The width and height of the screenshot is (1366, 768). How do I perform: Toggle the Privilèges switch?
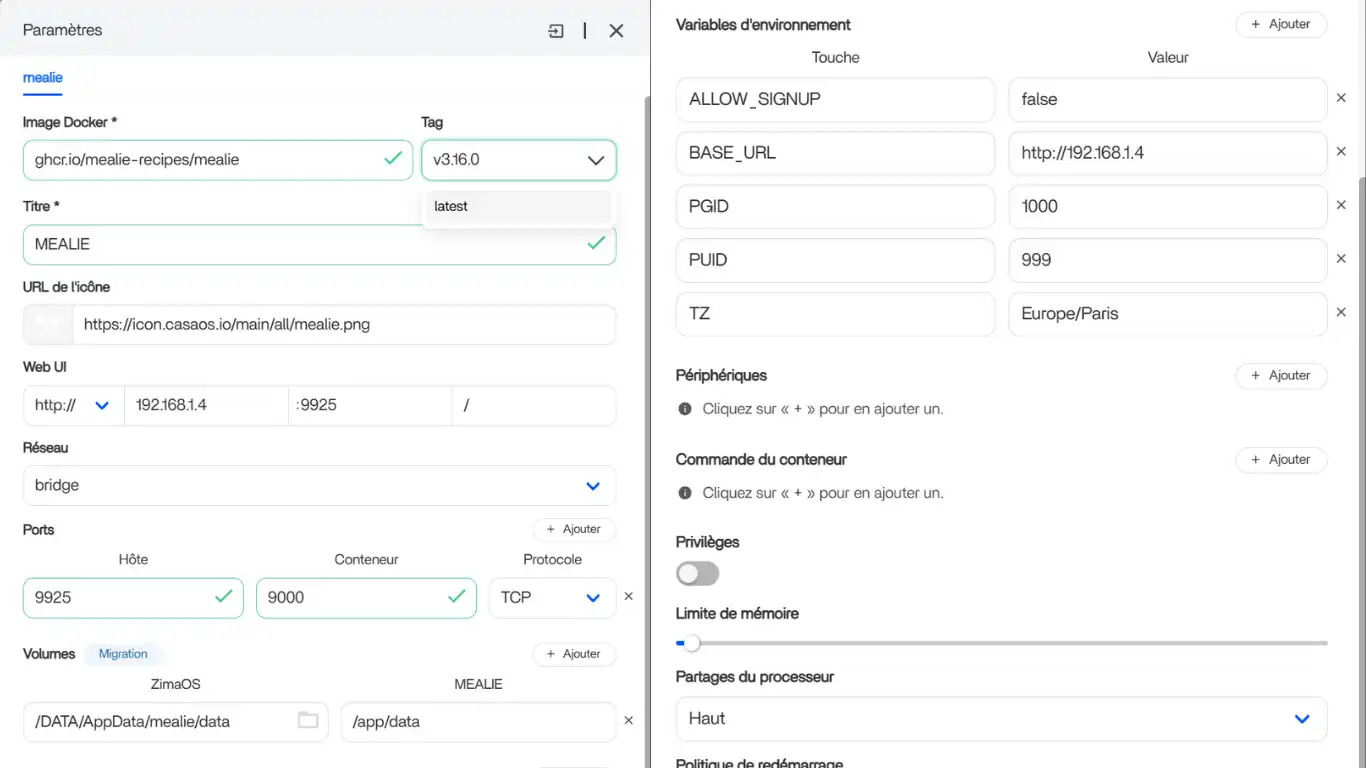(x=697, y=573)
